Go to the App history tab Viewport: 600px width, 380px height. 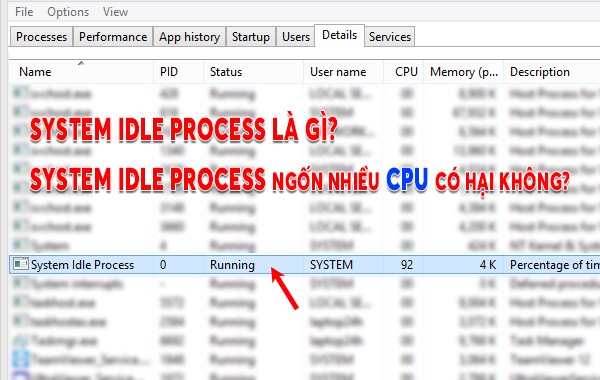pyautogui.click(x=189, y=37)
